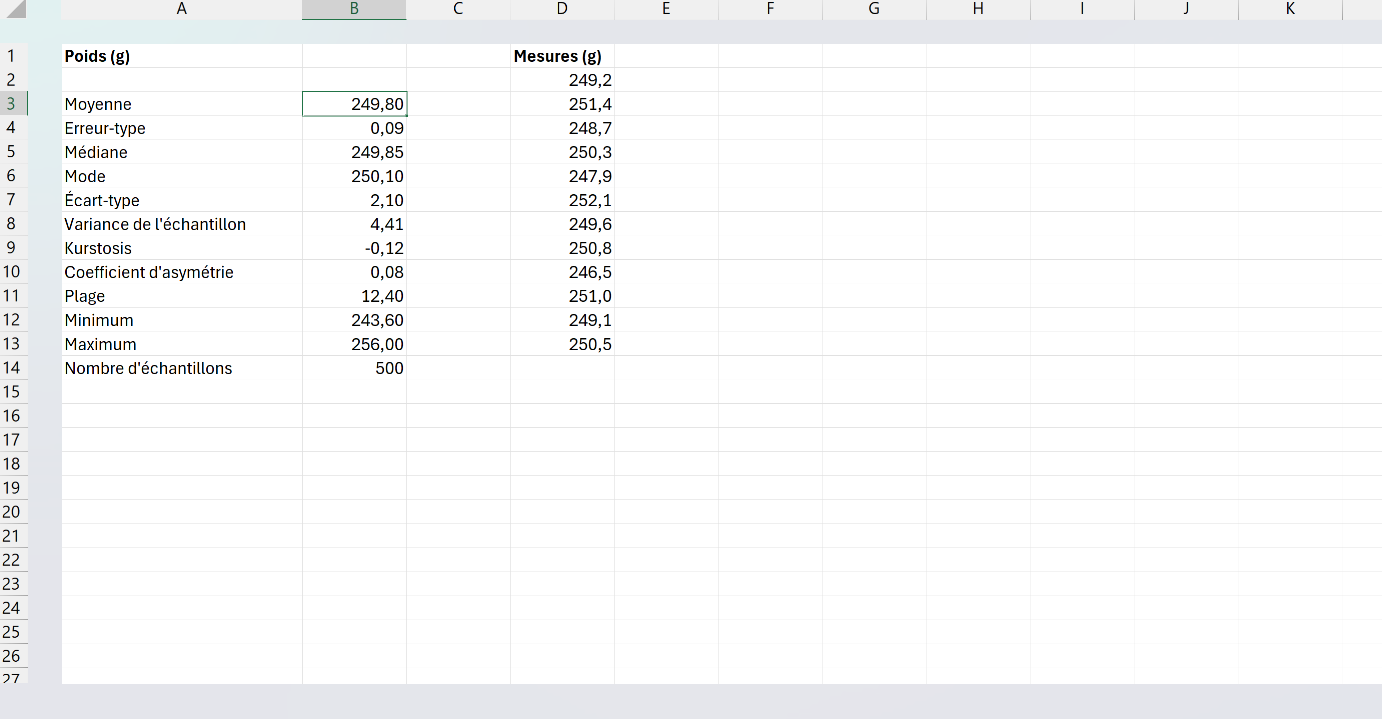Select the variance value 4,41
1382x719 pixels.
[354, 224]
